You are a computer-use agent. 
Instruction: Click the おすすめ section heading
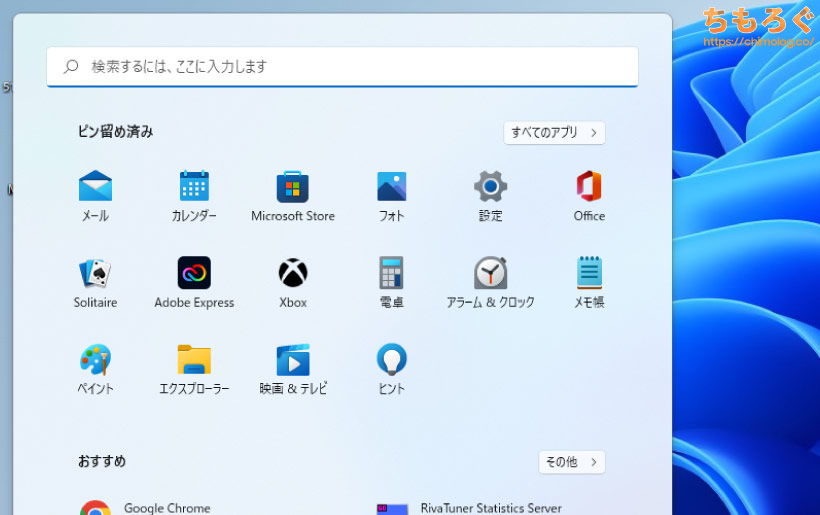point(102,461)
